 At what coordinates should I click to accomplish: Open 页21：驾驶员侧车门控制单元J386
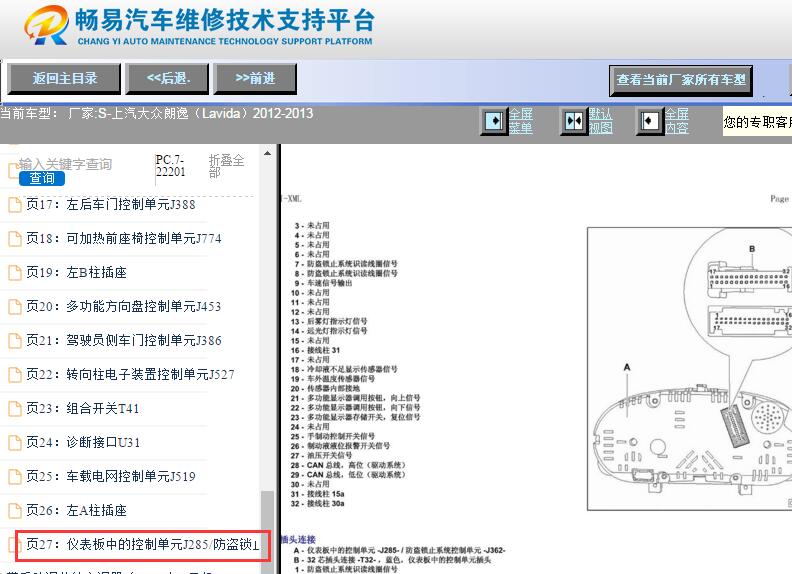124,341
